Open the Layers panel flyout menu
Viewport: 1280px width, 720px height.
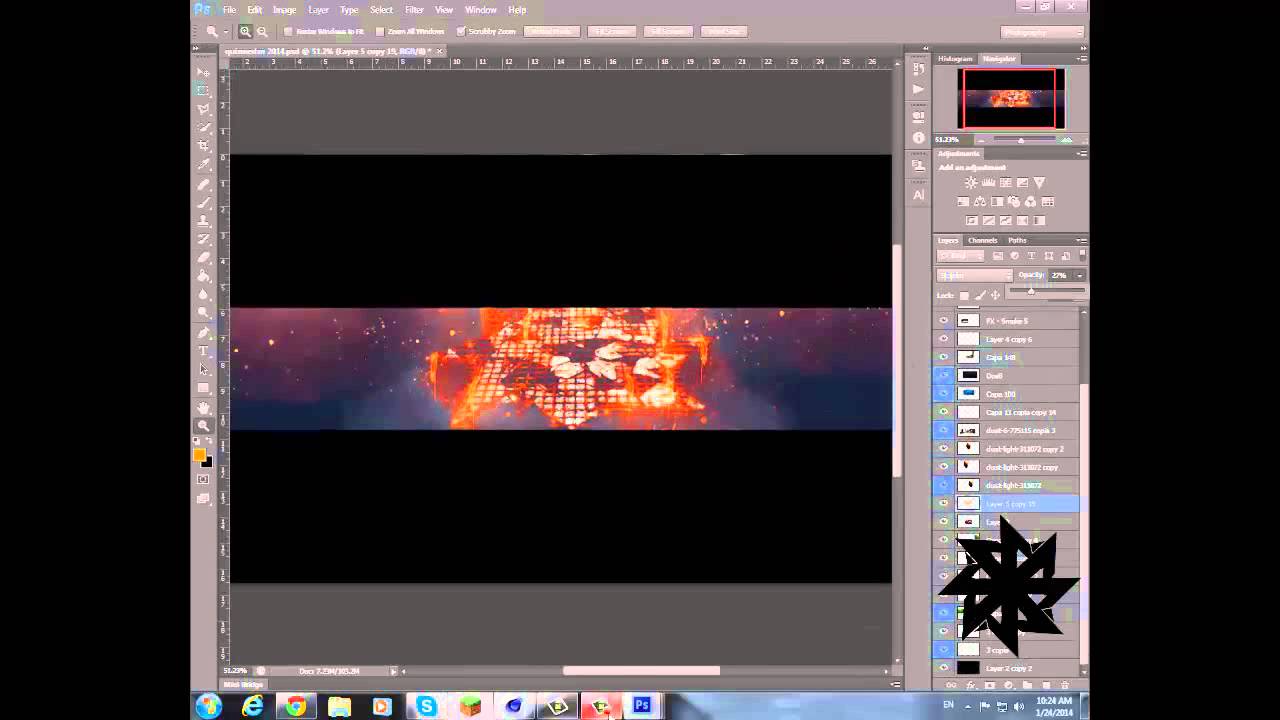[1081, 241]
